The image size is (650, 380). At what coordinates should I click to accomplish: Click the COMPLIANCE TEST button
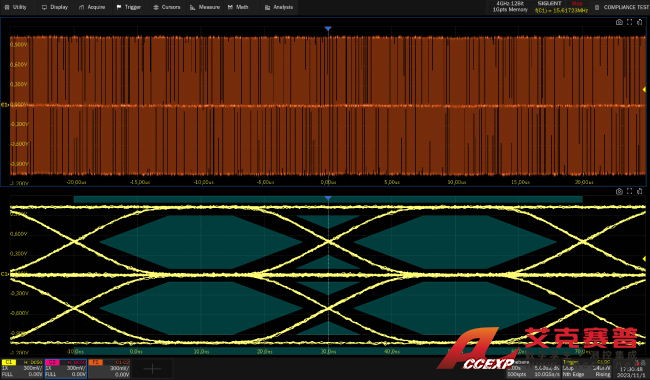621,7
